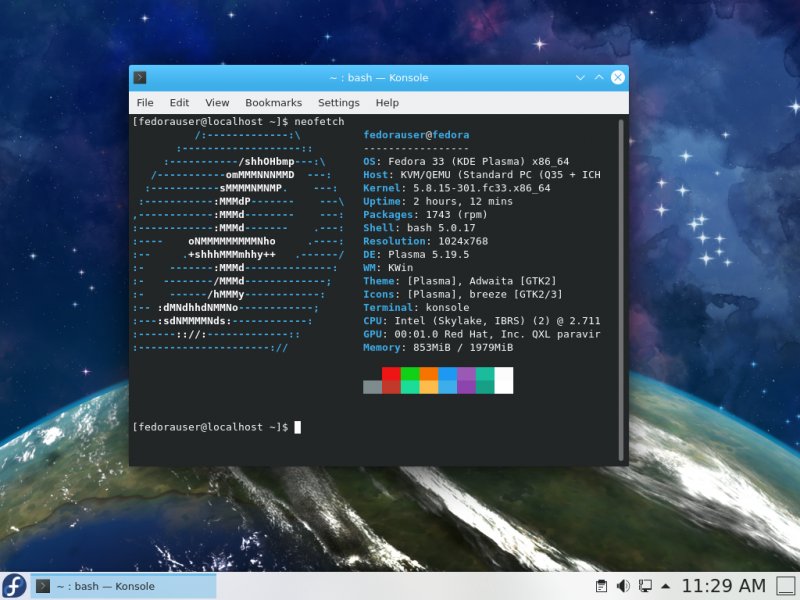Screen dimensions: 800x600
Task: Minimize the Konsole window
Action: (x=580, y=77)
